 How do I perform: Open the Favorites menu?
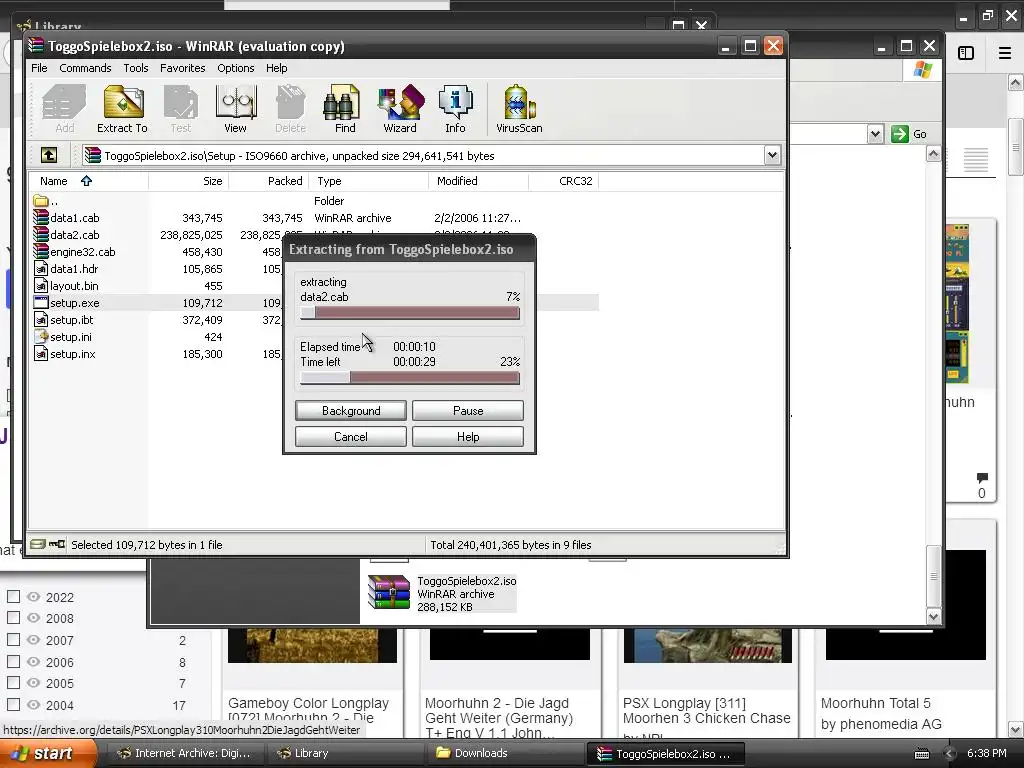pos(182,68)
